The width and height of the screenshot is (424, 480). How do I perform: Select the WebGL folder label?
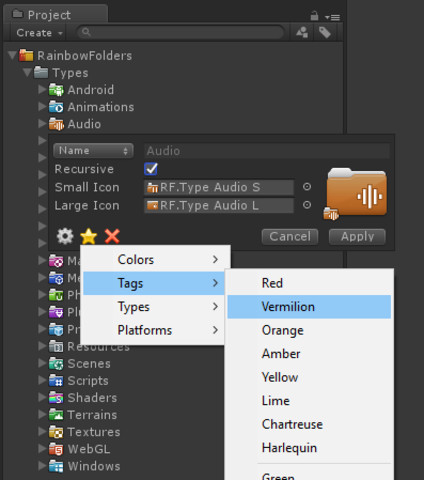[89, 449]
